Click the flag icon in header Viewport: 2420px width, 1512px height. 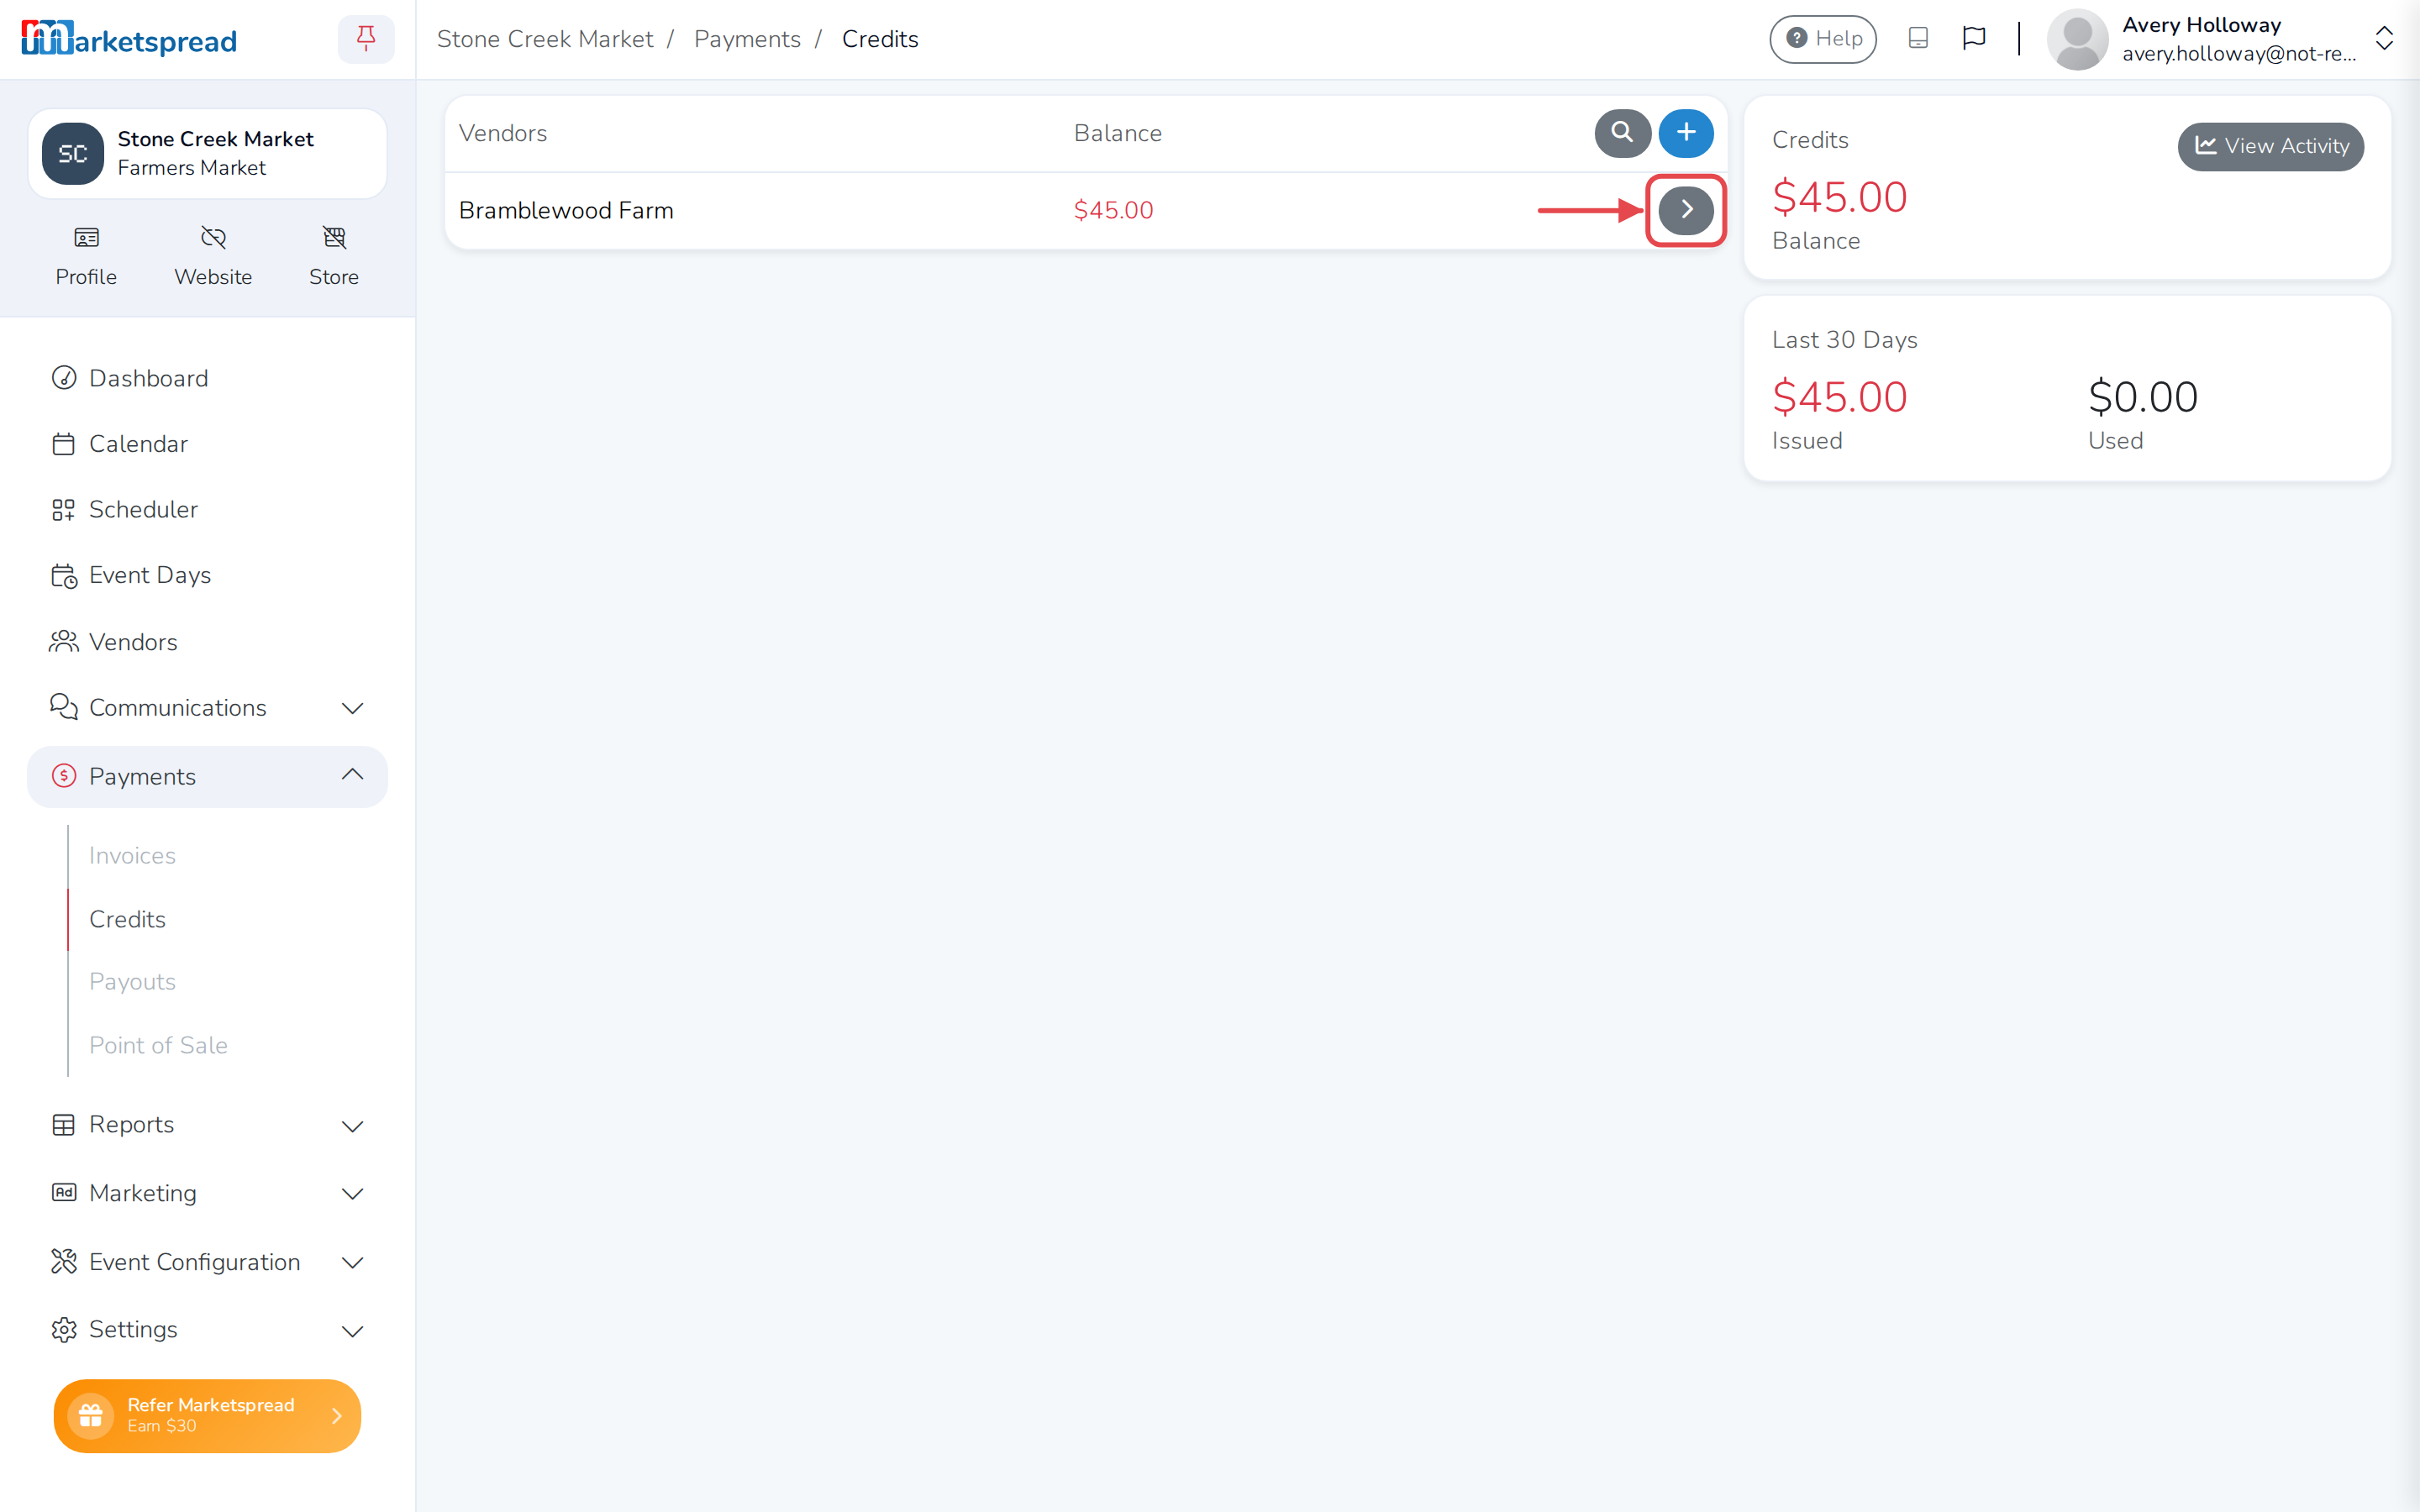(1974, 38)
